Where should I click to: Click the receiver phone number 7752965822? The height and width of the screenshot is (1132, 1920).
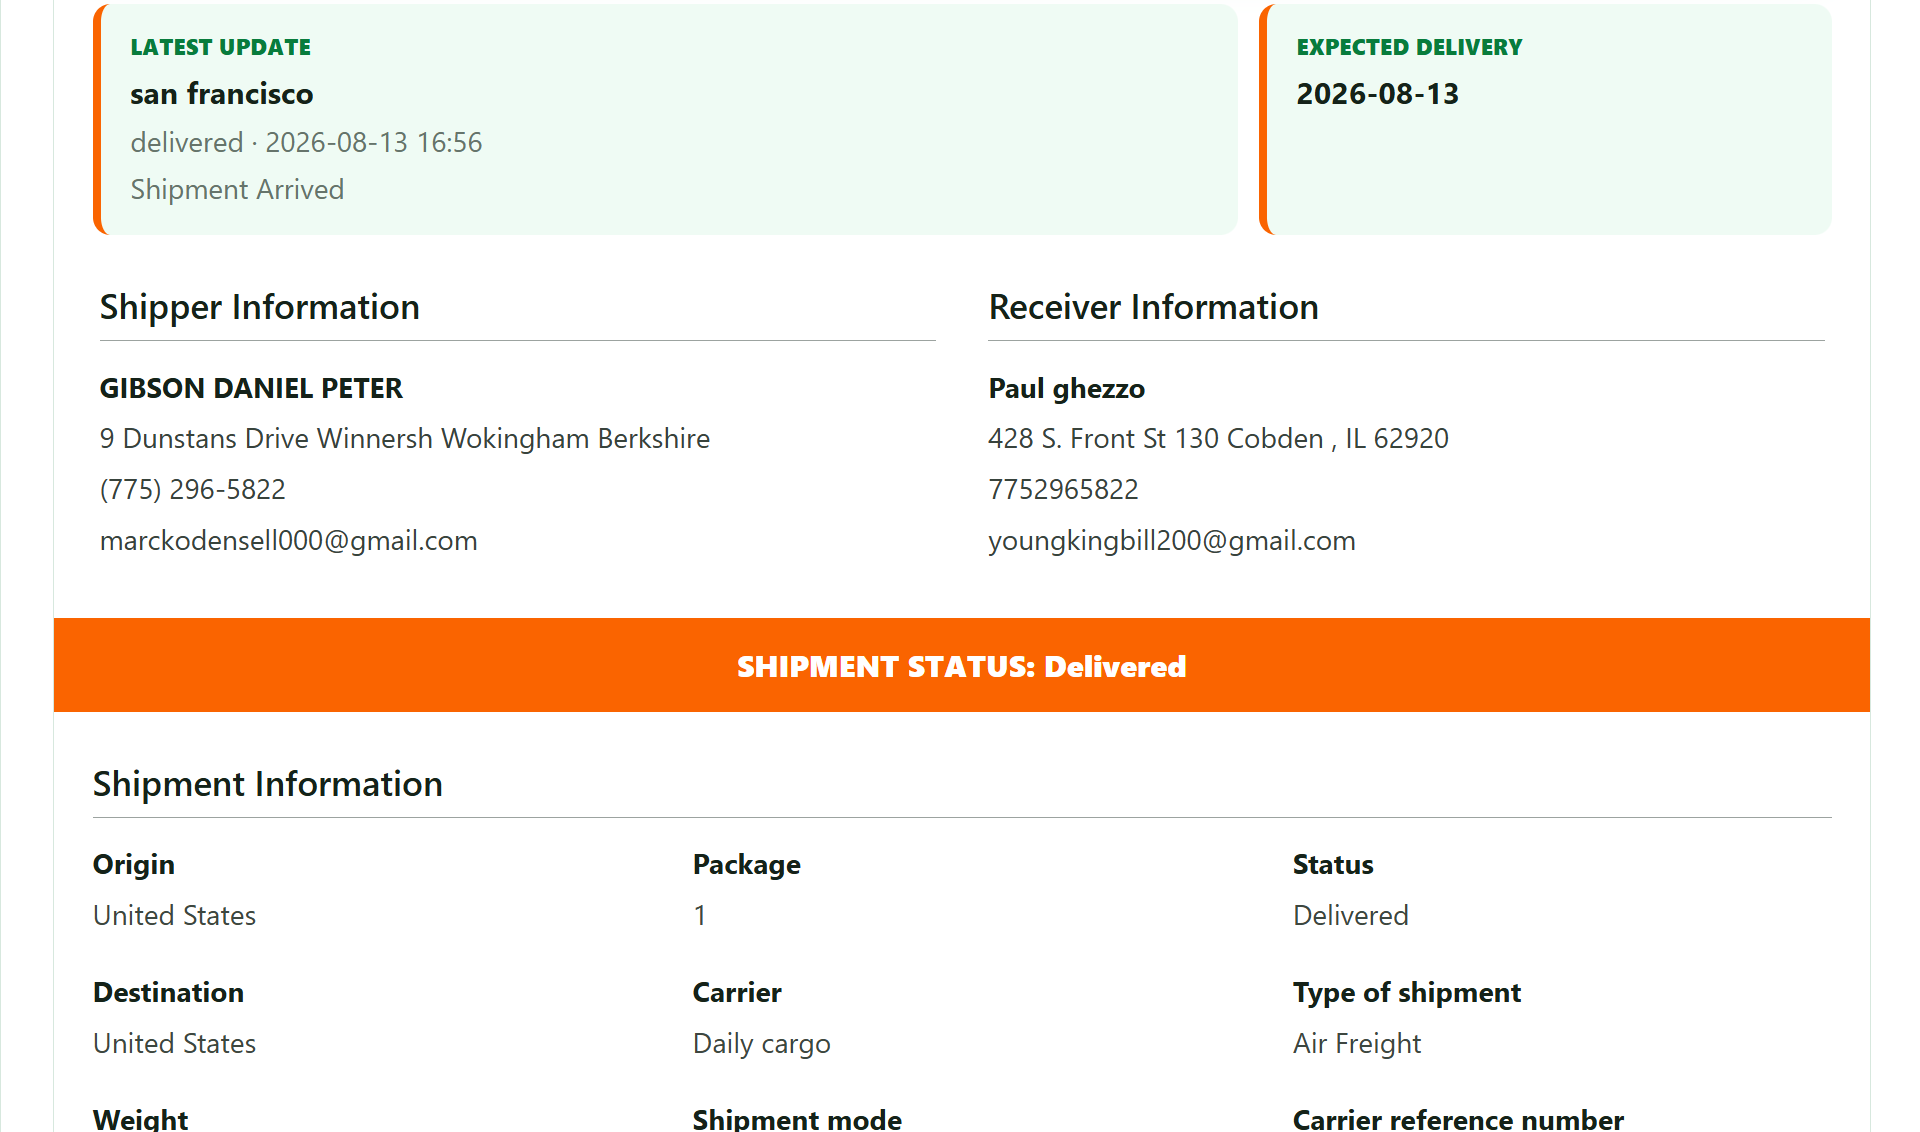(x=1063, y=490)
